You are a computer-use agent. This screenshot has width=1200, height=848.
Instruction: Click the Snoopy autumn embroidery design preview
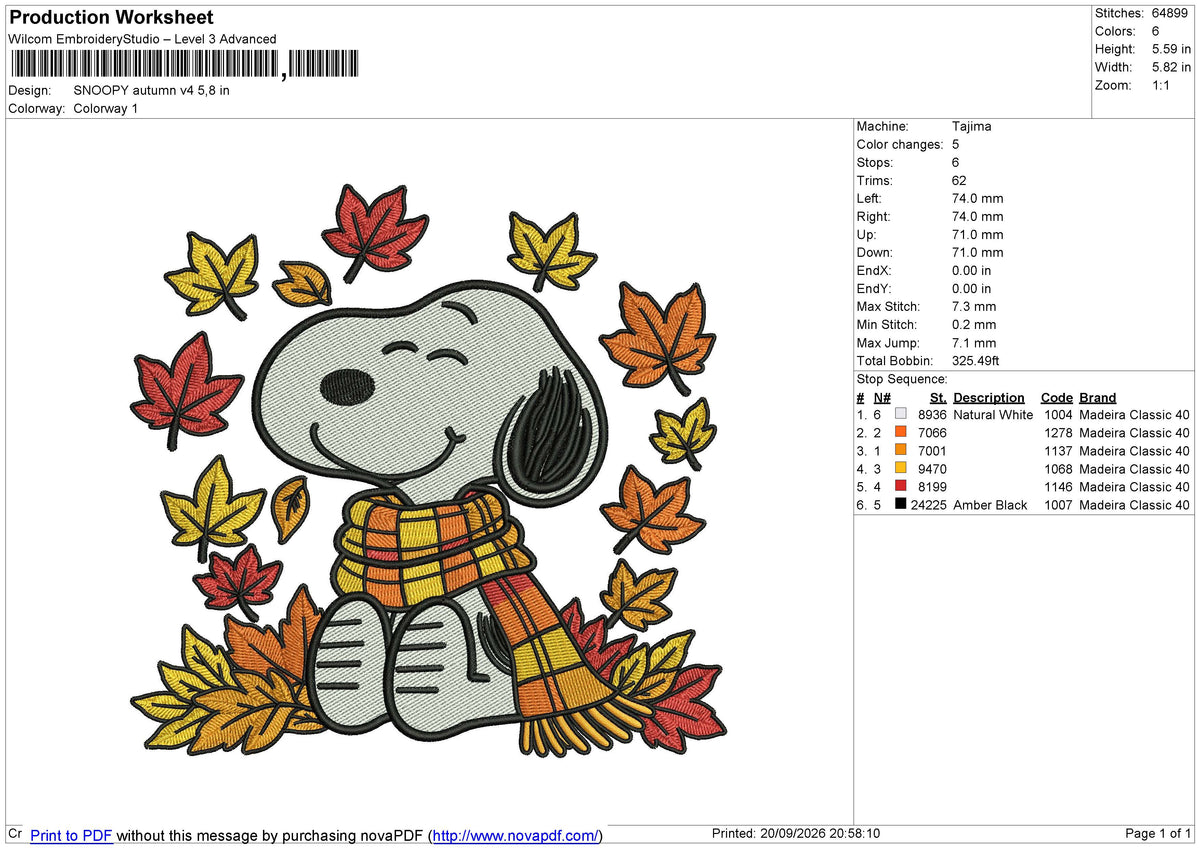point(429,472)
